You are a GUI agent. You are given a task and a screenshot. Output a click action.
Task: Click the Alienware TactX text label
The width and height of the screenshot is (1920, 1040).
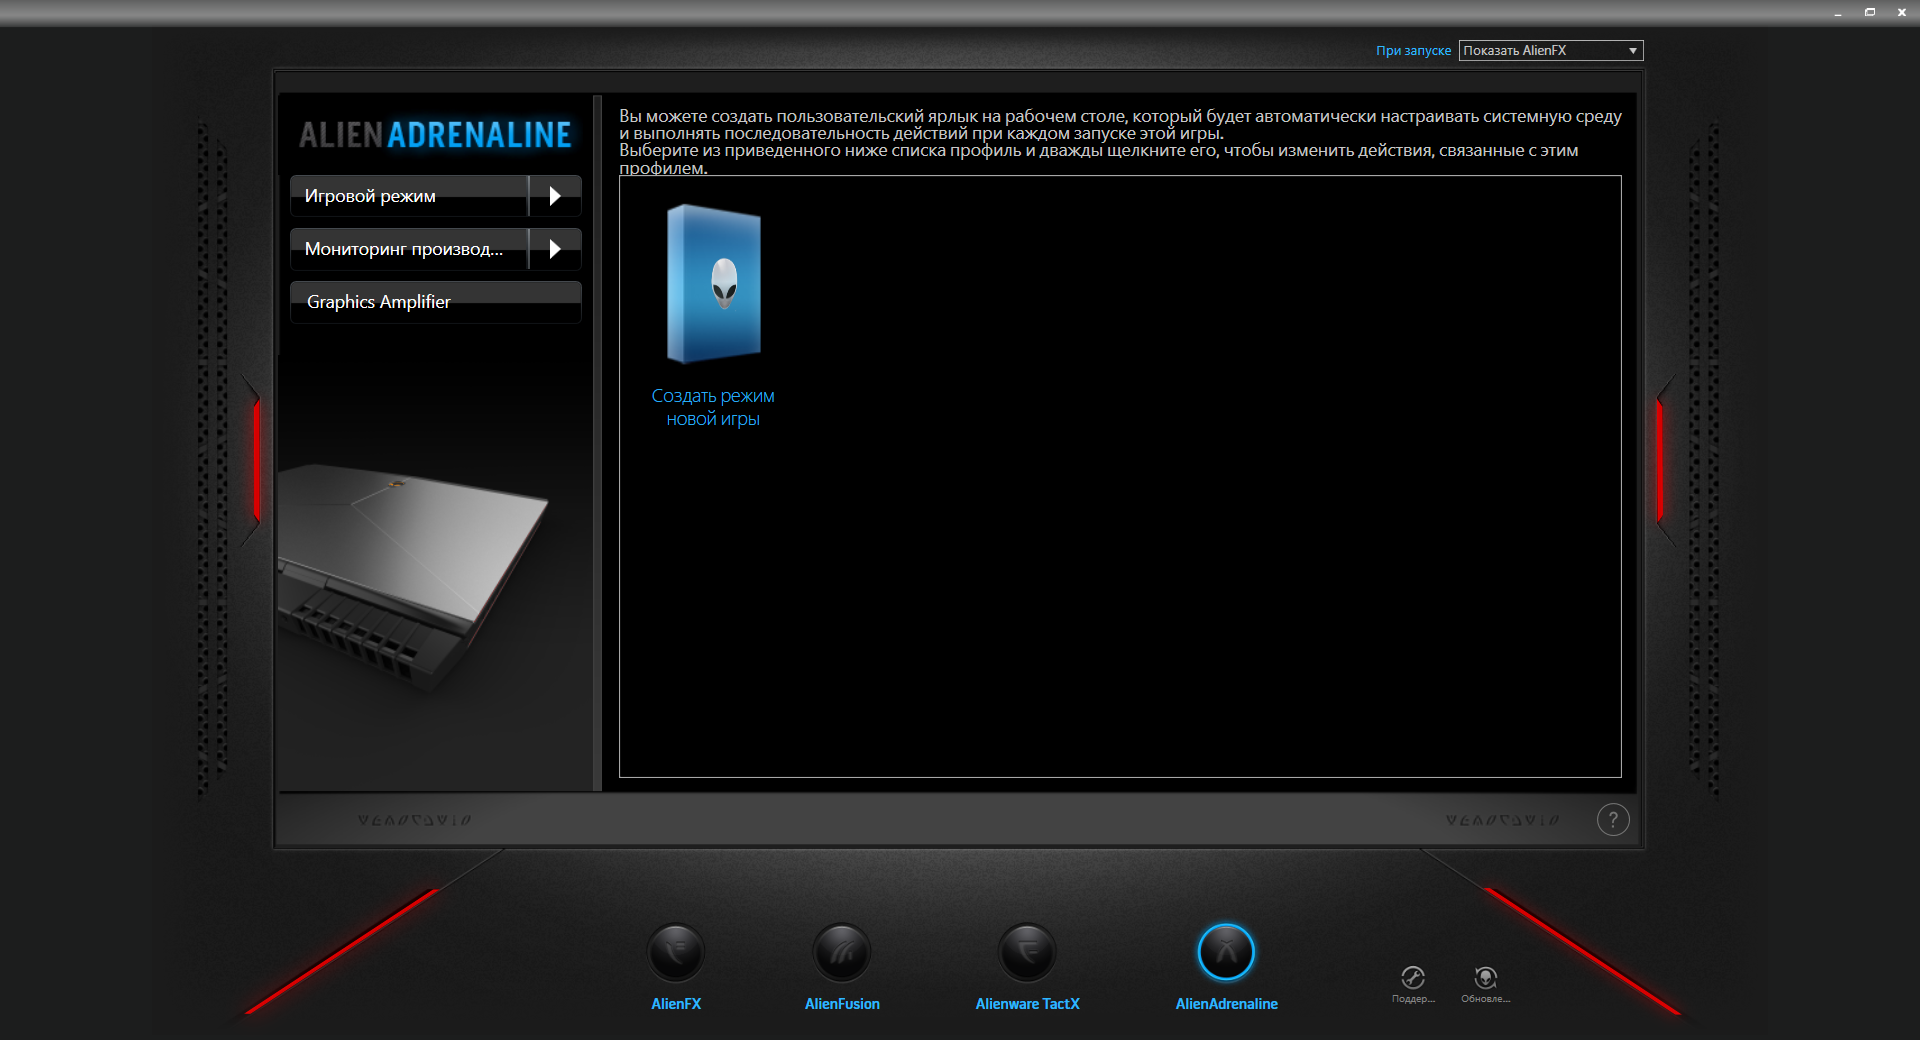click(1027, 1004)
